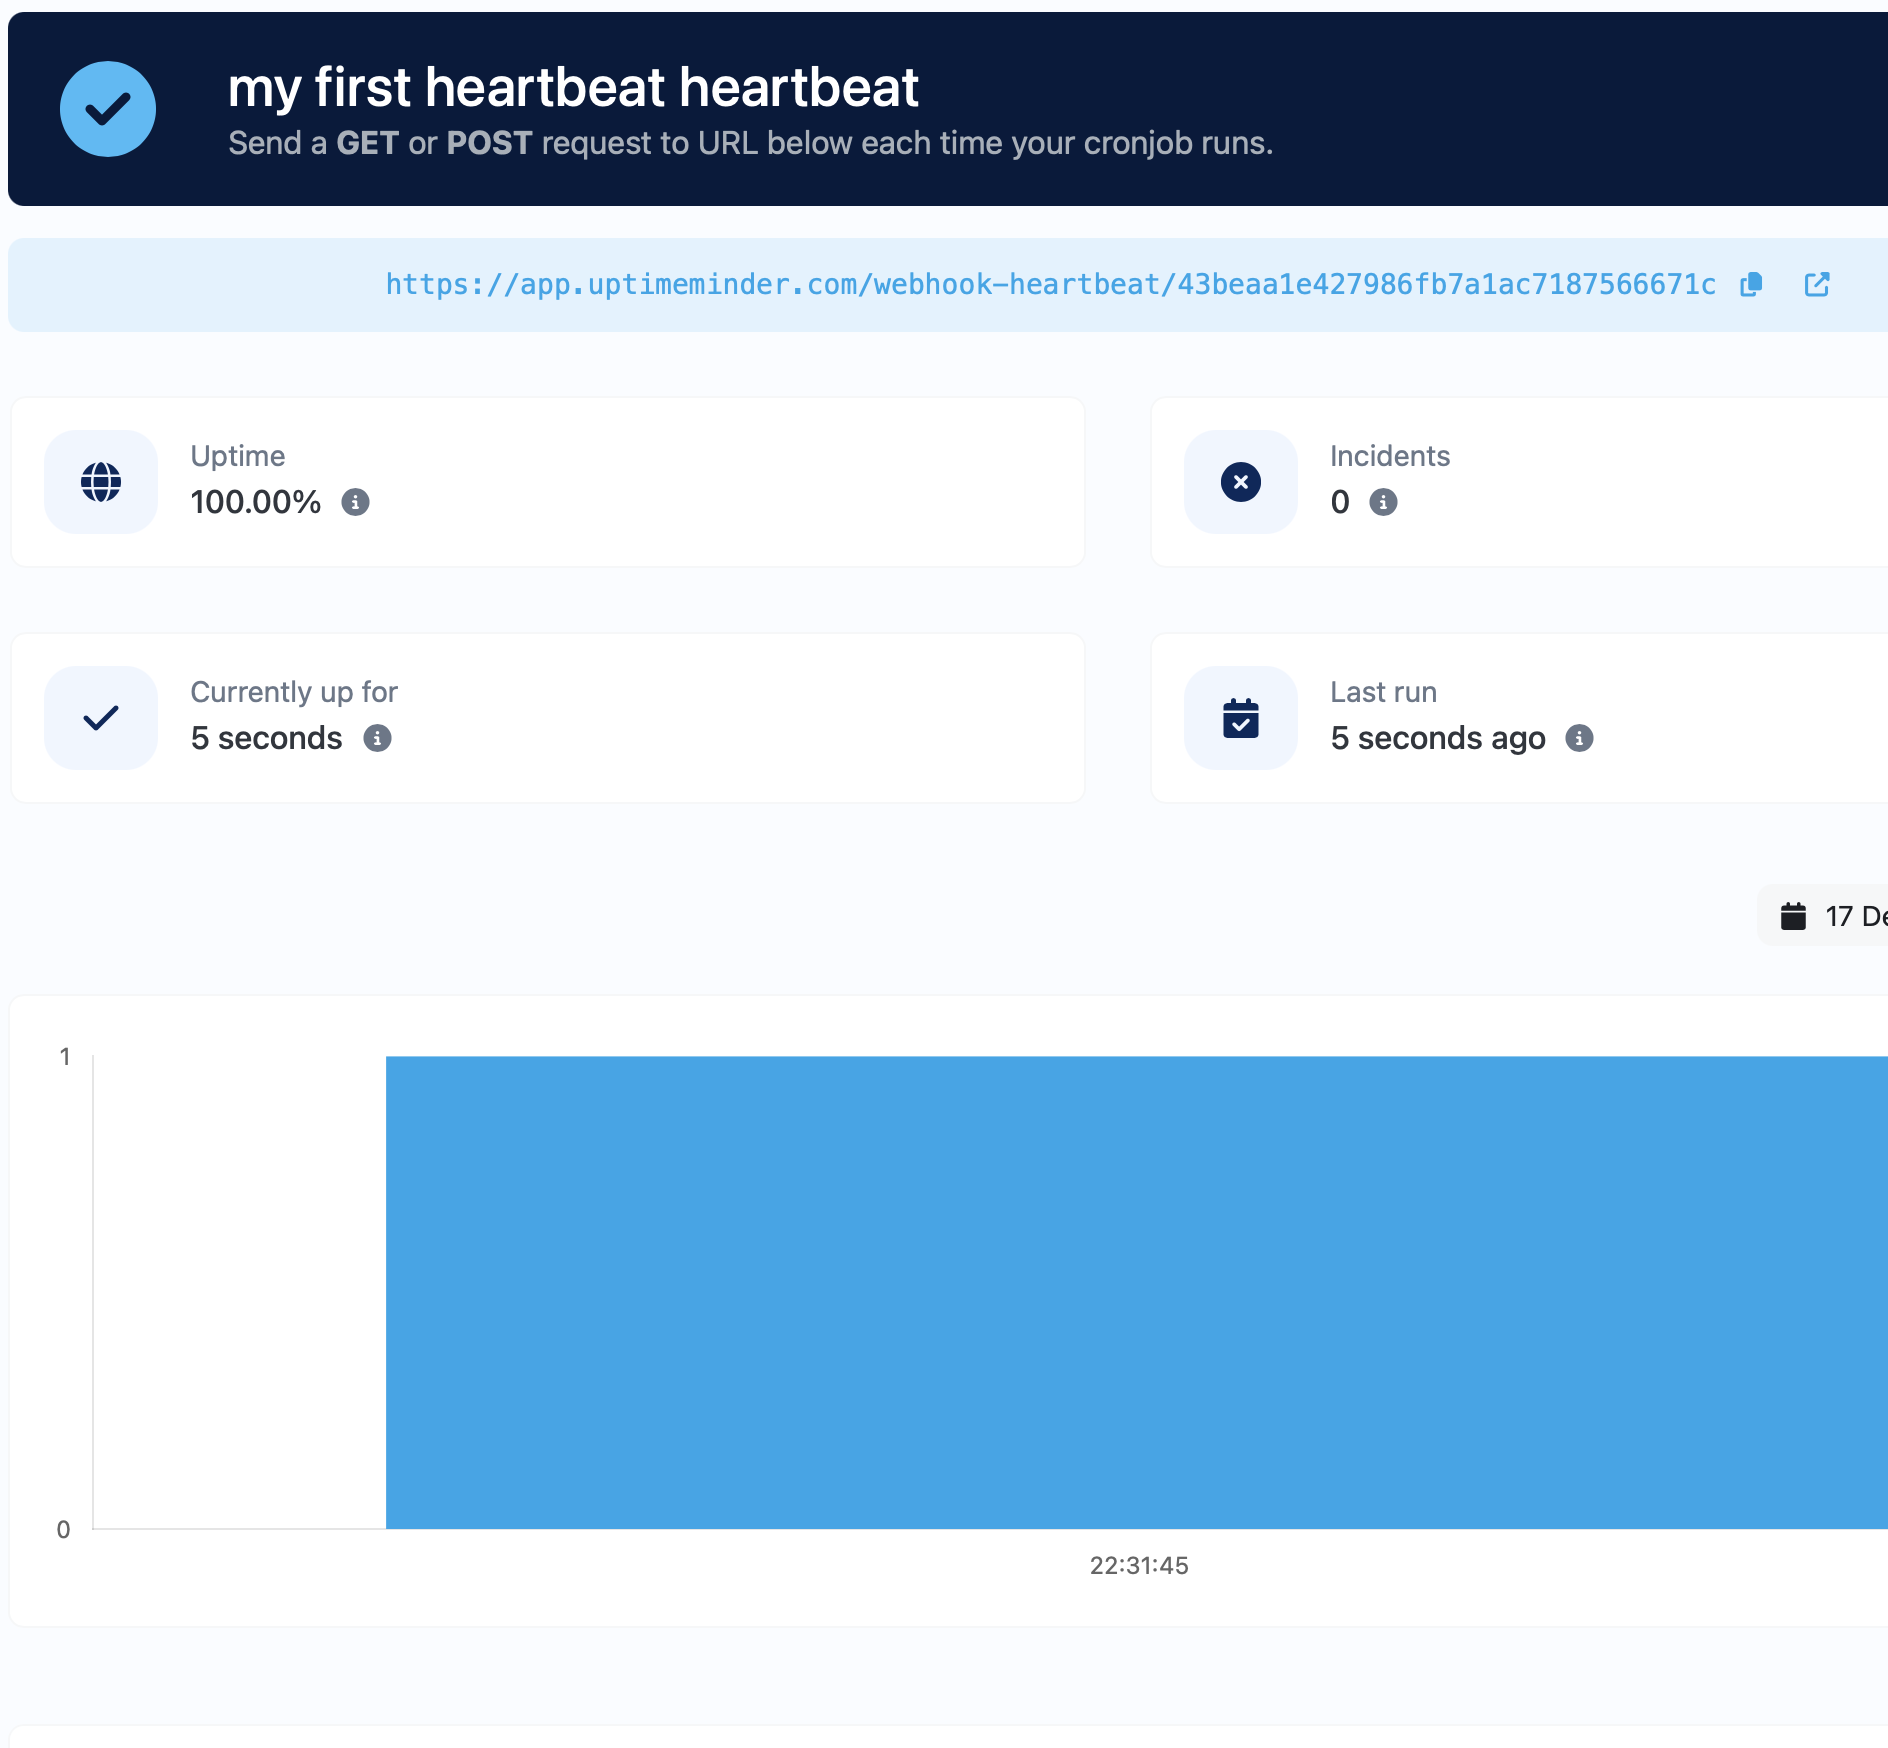Open the date range picker starting 17 De
The height and width of the screenshot is (1748, 1888).
pos(1840,916)
